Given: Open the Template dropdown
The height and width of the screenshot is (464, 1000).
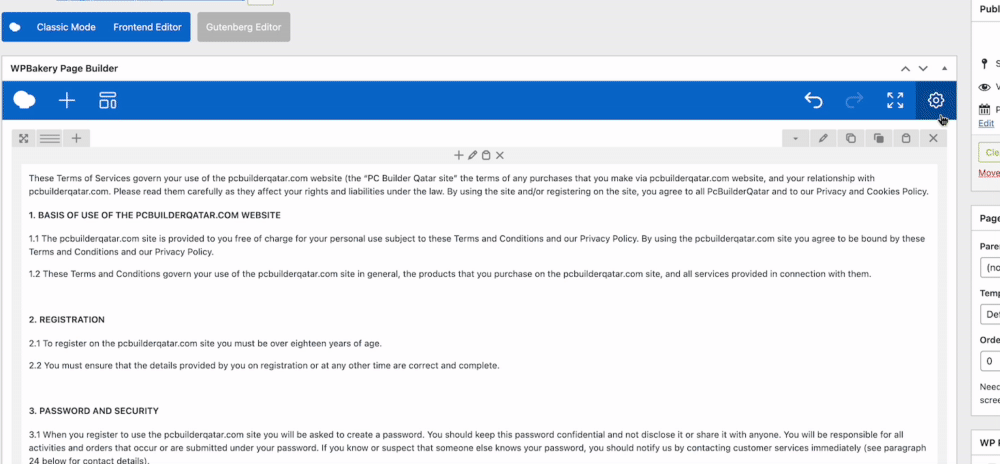Looking at the screenshot, I should pos(990,314).
